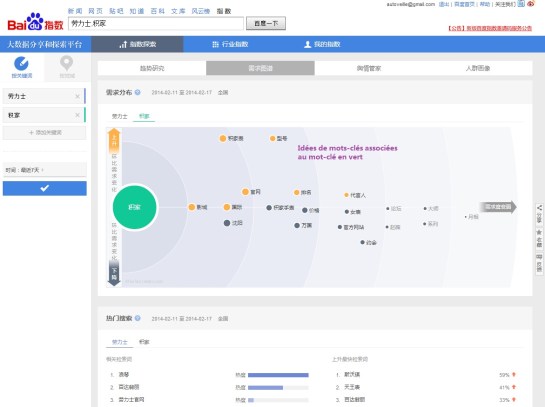Image resolution: width=545 pixels, height=407 pixels.
Task: Click the 系列 keyword bubble
Action: coord(424,224)
